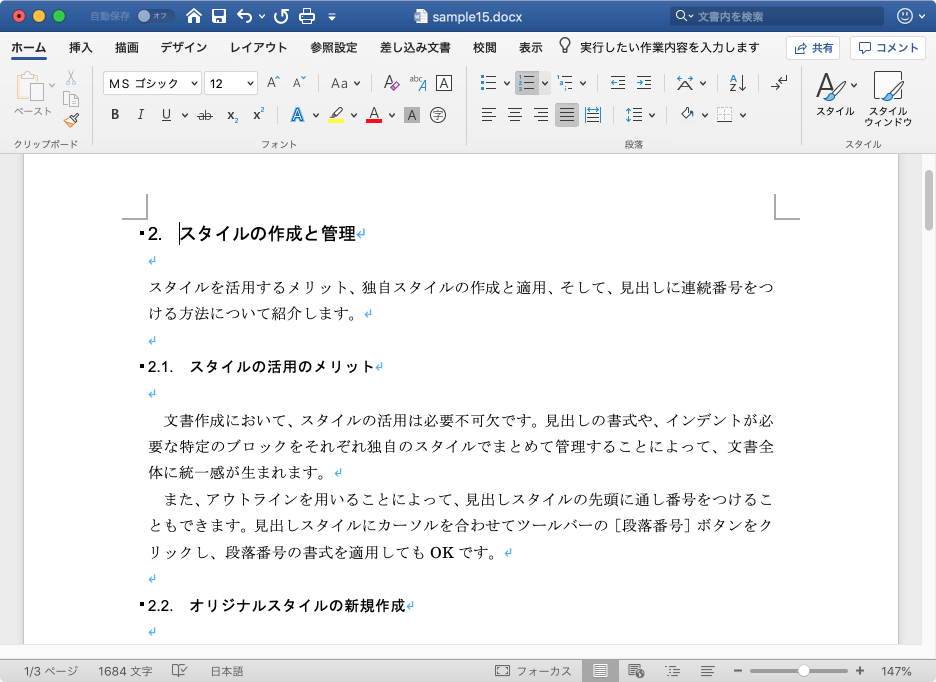Screen dimensions: 936x682
Task: Toggle strikethrough formatting
Action: [x=205, y=115]
